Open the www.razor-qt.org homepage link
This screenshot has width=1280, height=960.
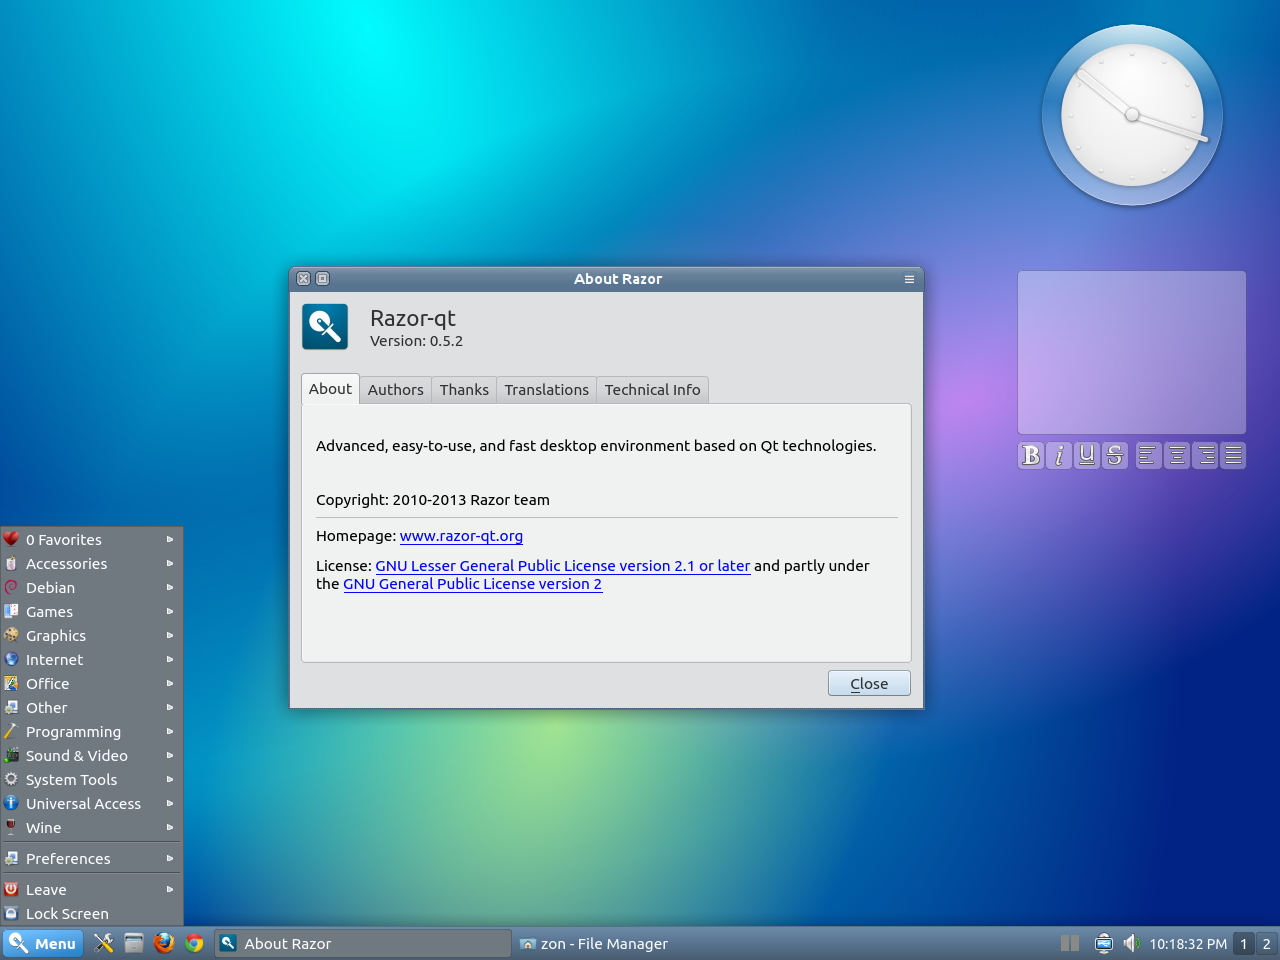click(461, 535)
